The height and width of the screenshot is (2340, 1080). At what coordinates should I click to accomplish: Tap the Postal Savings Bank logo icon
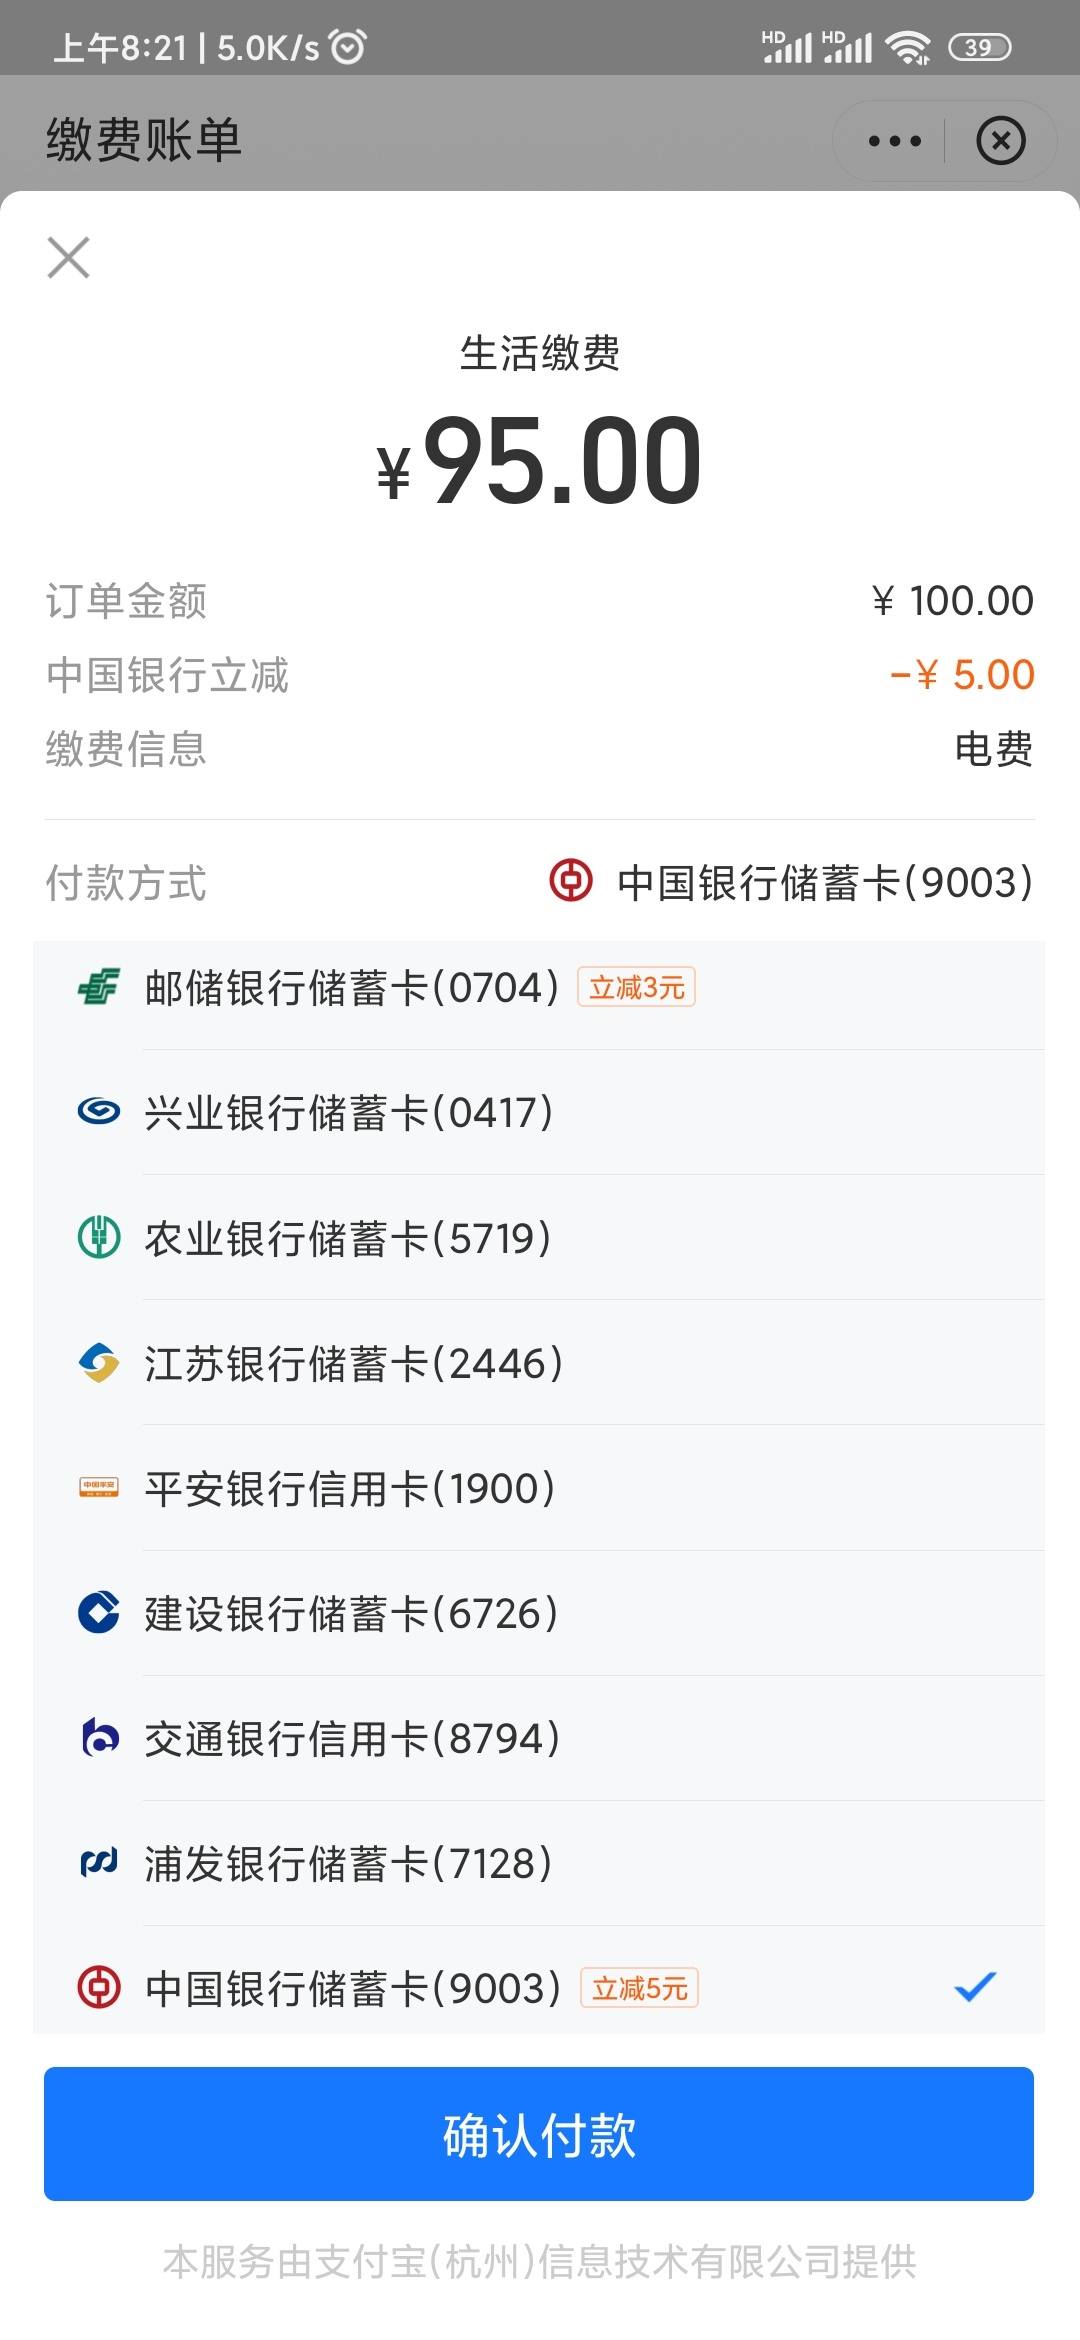[99, 988]
